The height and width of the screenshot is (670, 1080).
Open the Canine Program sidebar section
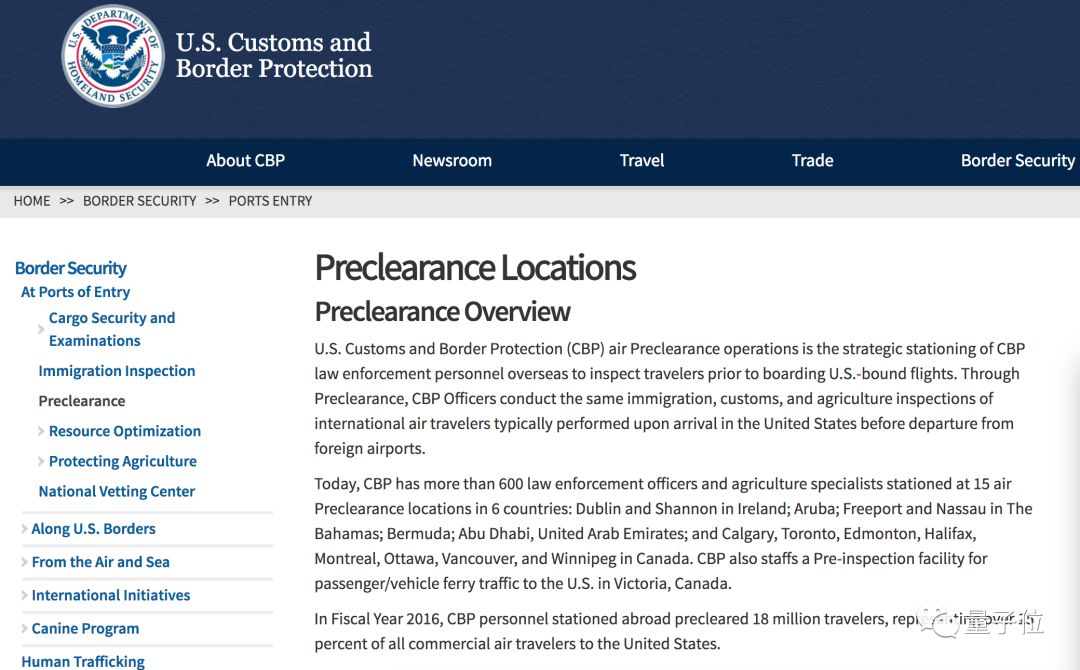(x=85, y=628)
